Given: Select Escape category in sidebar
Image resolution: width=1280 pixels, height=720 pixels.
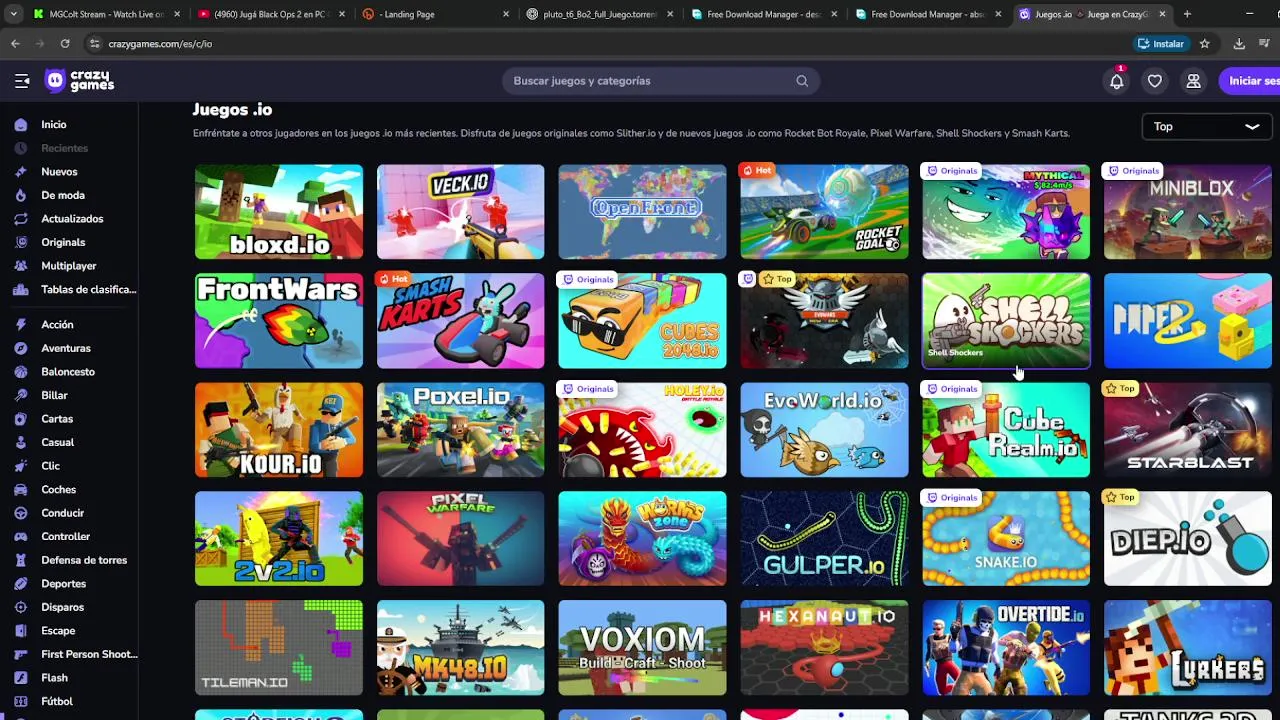Looking at the screenshot, I should (58, 631).
